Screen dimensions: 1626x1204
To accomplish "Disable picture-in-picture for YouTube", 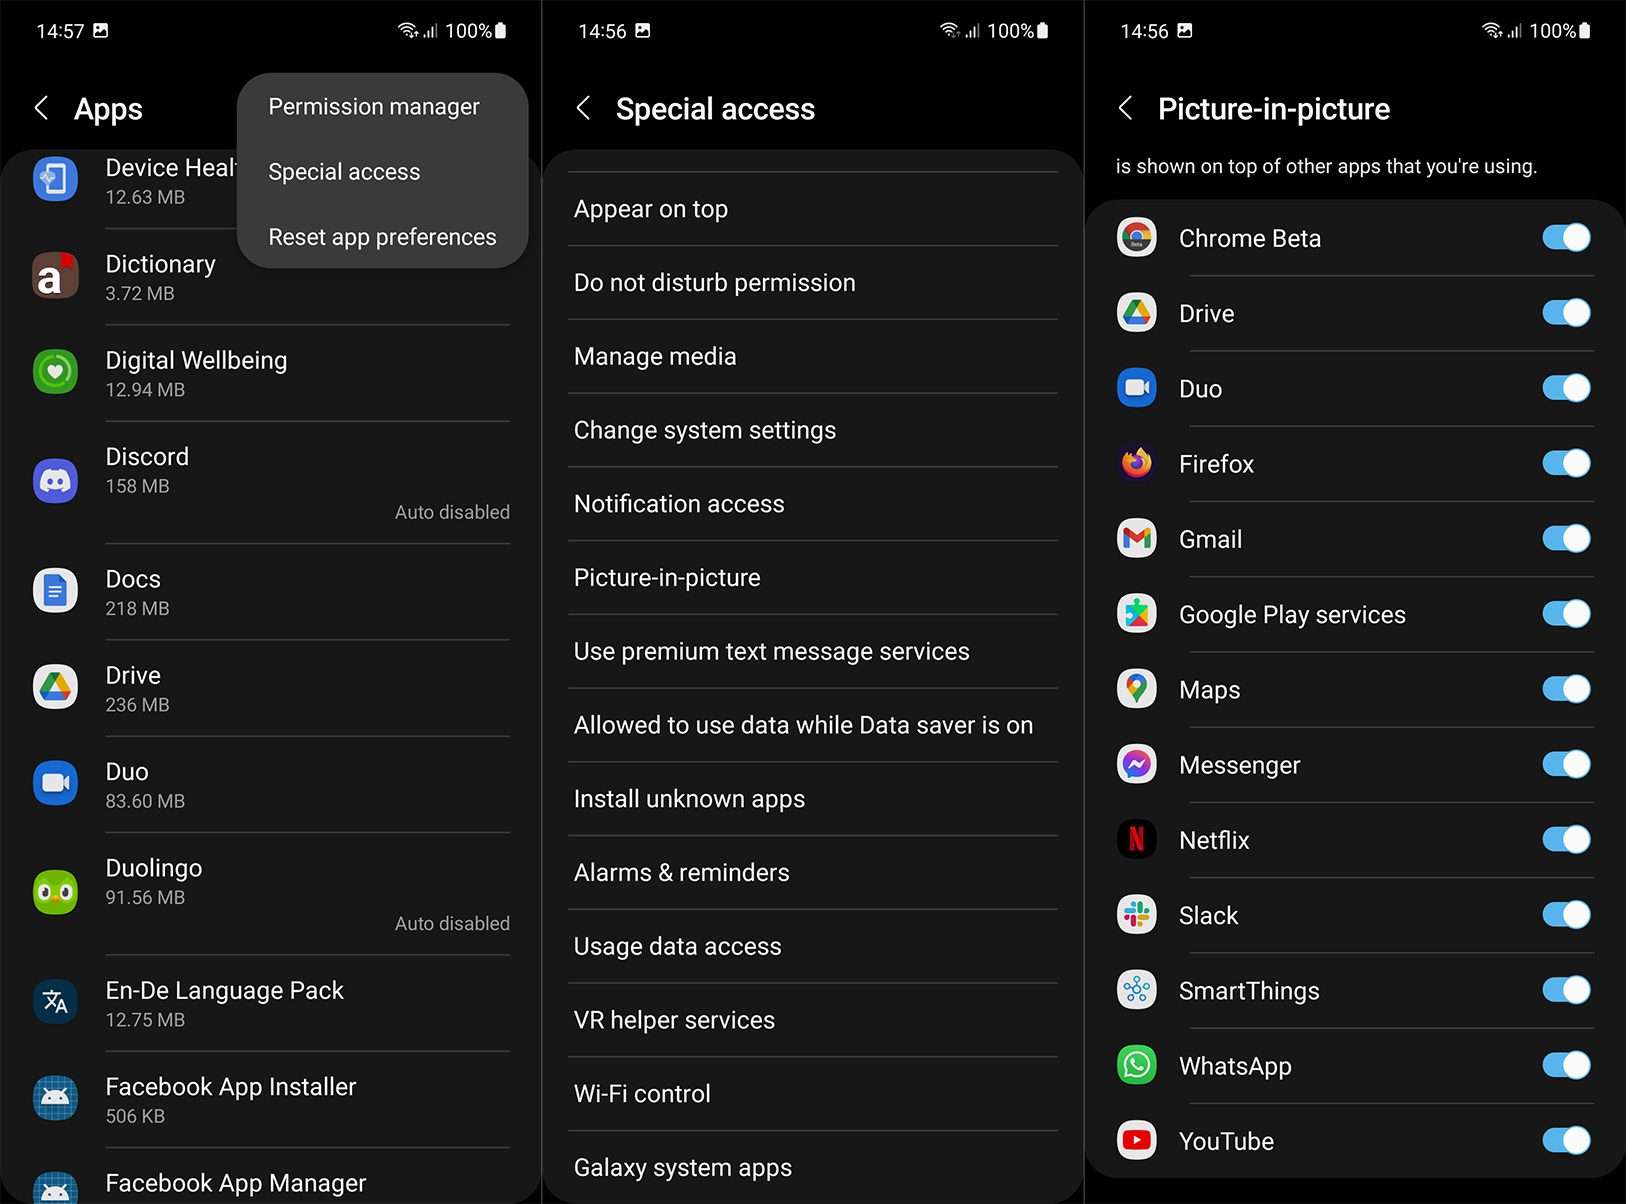I will click(1566, 1140).
